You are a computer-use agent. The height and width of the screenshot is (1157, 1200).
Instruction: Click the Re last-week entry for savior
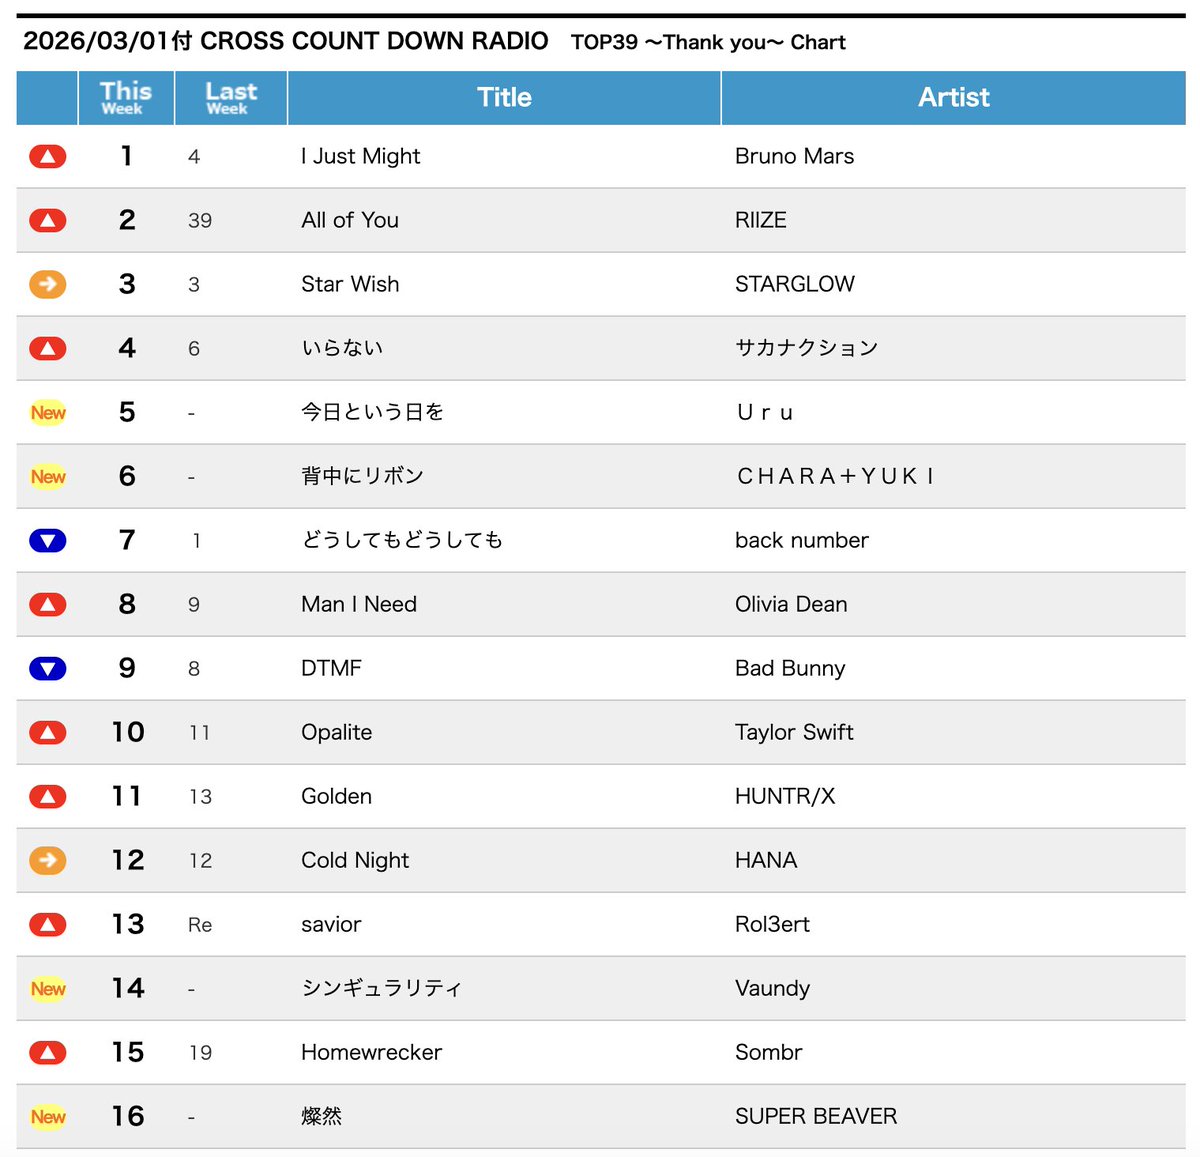point(200,925)
